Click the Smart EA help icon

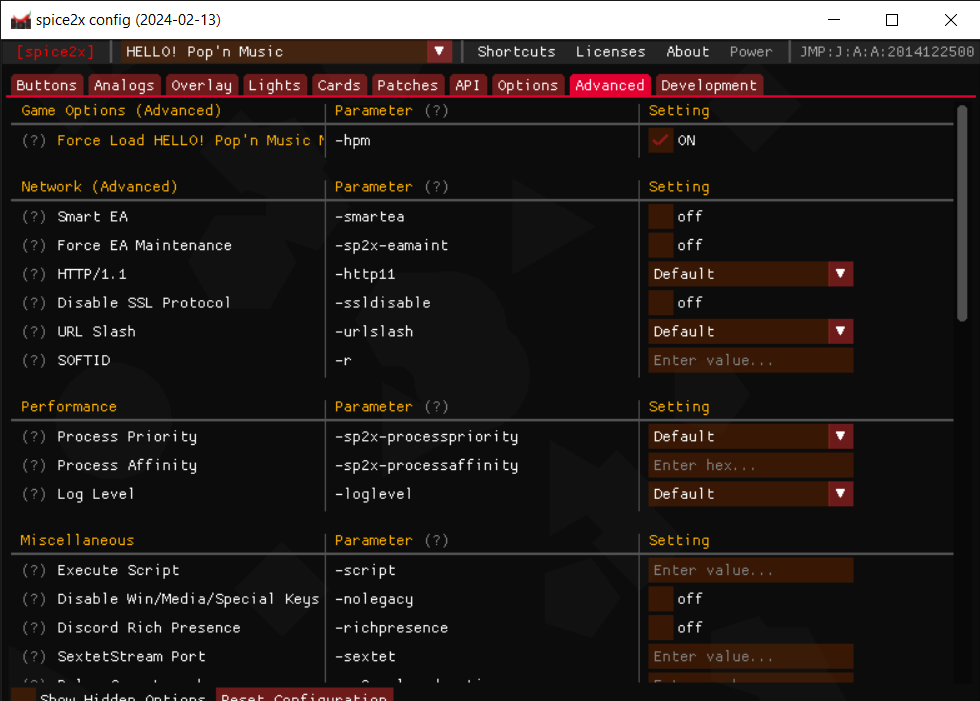tap(33, 216)
